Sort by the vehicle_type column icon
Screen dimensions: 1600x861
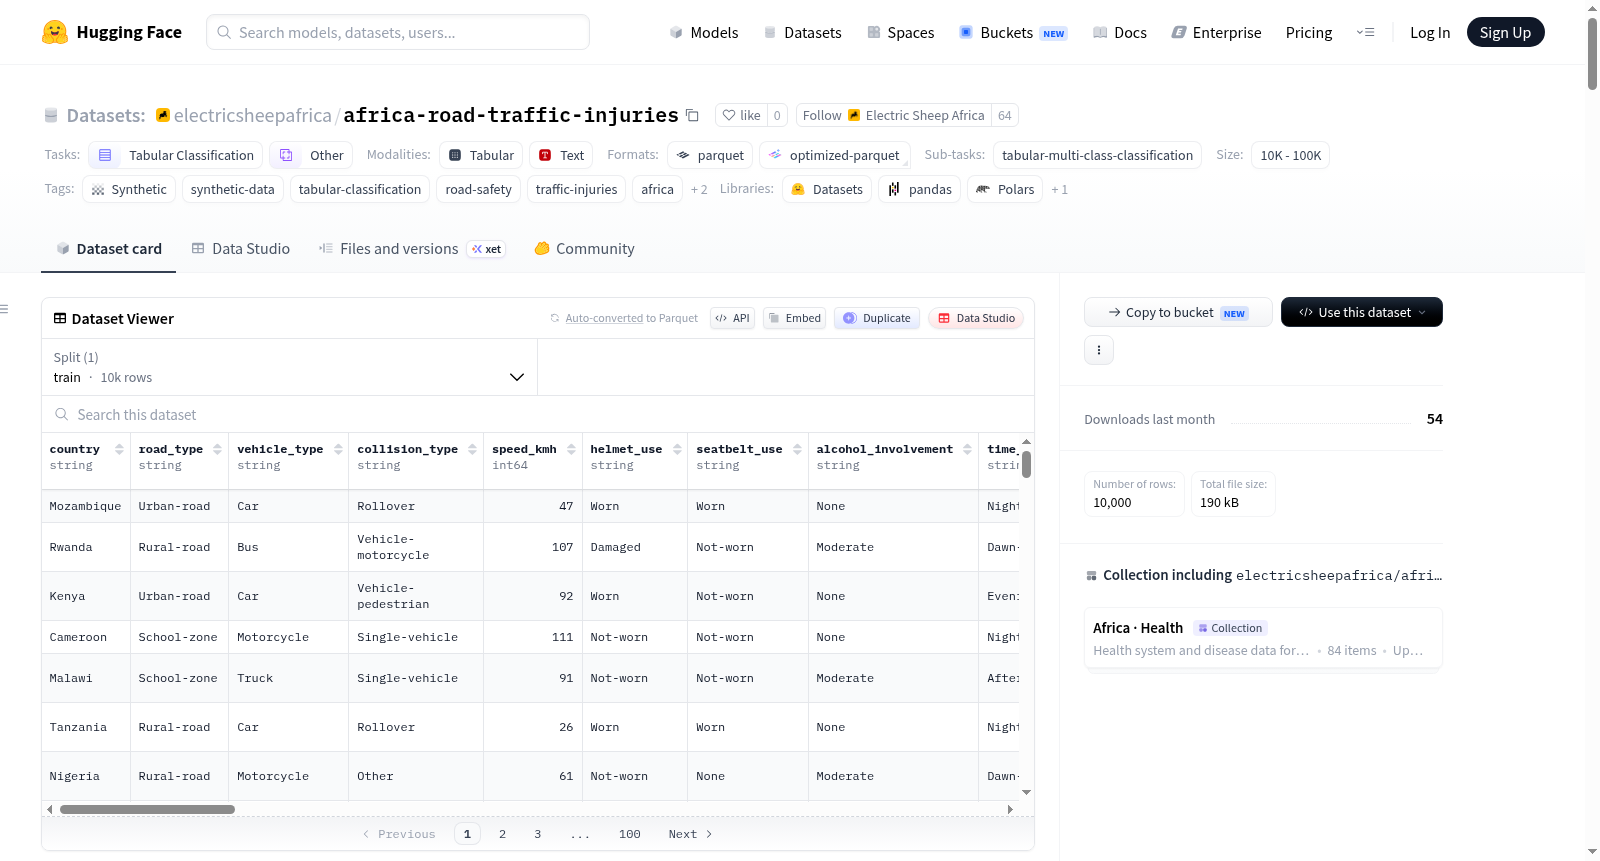coord(338,449)
